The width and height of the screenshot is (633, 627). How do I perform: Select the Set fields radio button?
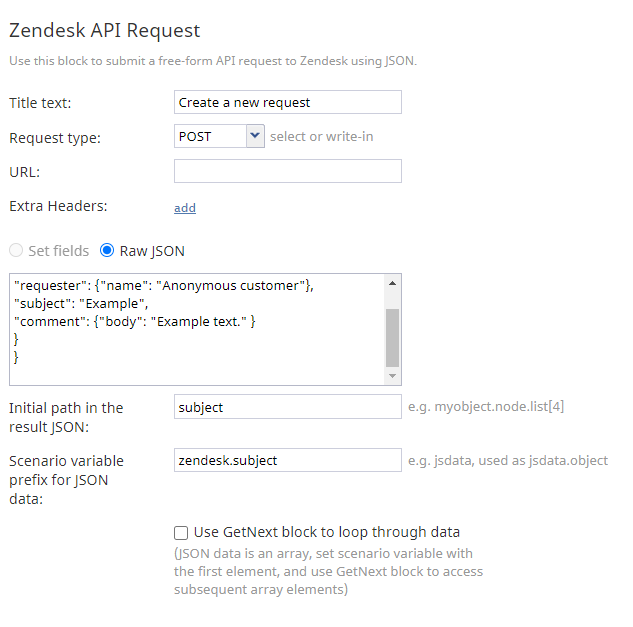pyautogui.click(x=16, y=250)
